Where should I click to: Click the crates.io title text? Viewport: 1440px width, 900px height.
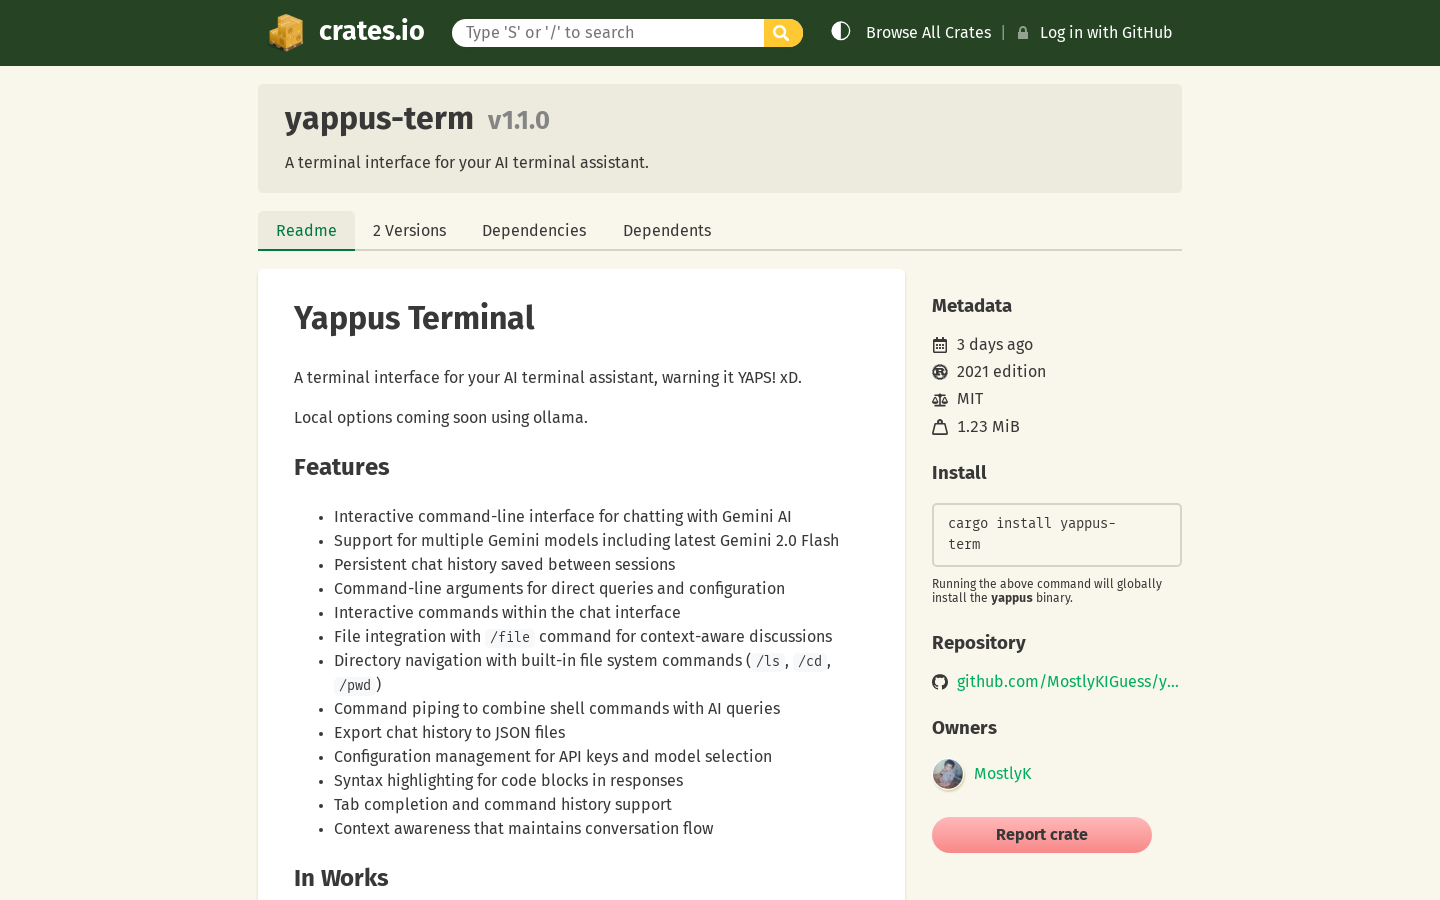pyautogui.click(x=372, y=31)
